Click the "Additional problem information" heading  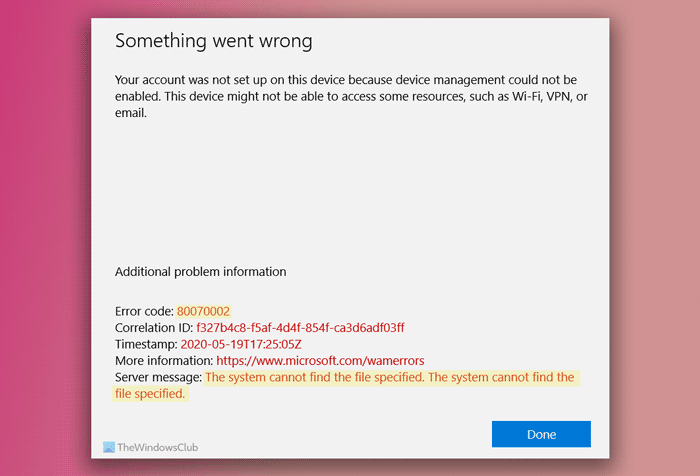coord(200,271)
